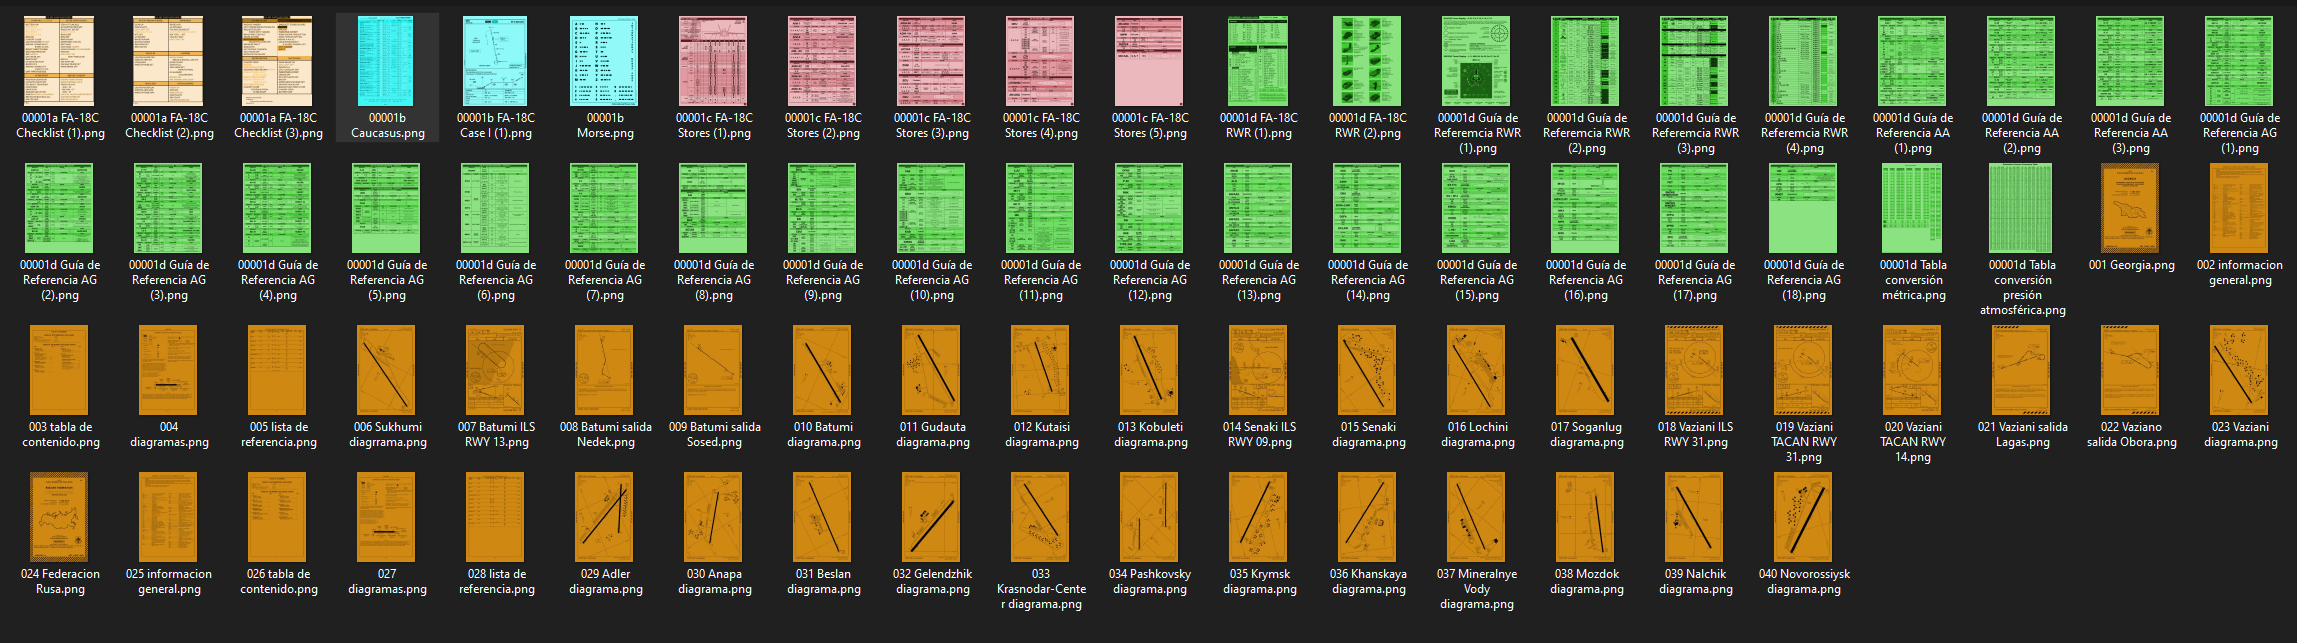
Task: Click 033 Krasnodar-Center diagrama.png file
Action: [1040, 518]
